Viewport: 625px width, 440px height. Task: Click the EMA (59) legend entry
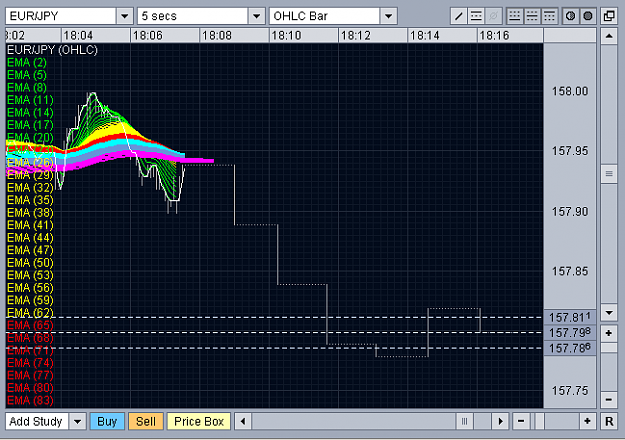coord(30,301)
